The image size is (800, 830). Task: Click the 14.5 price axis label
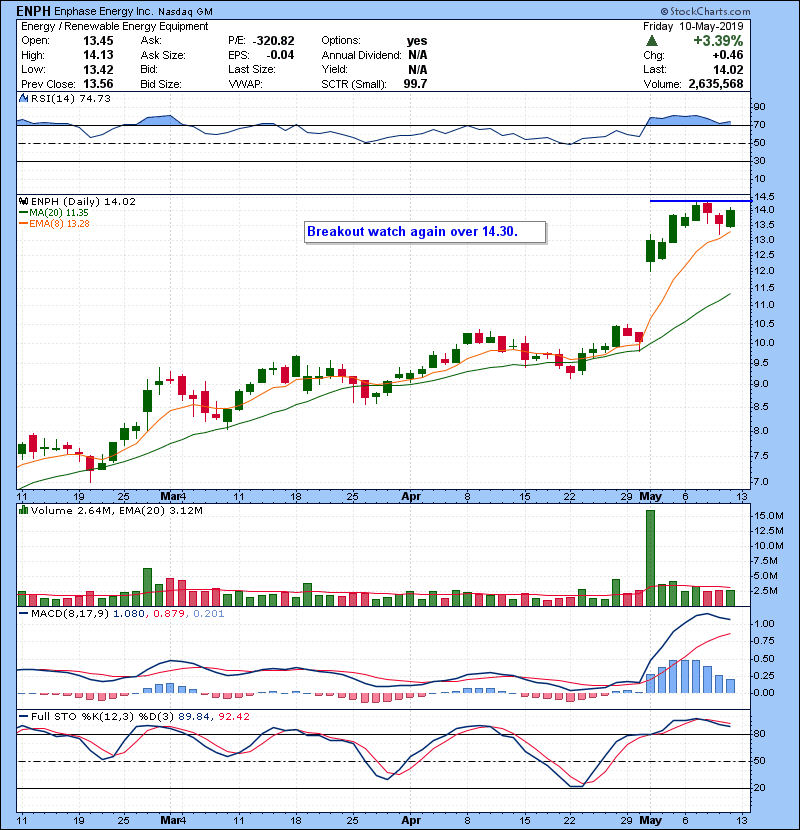click(764, 196)
